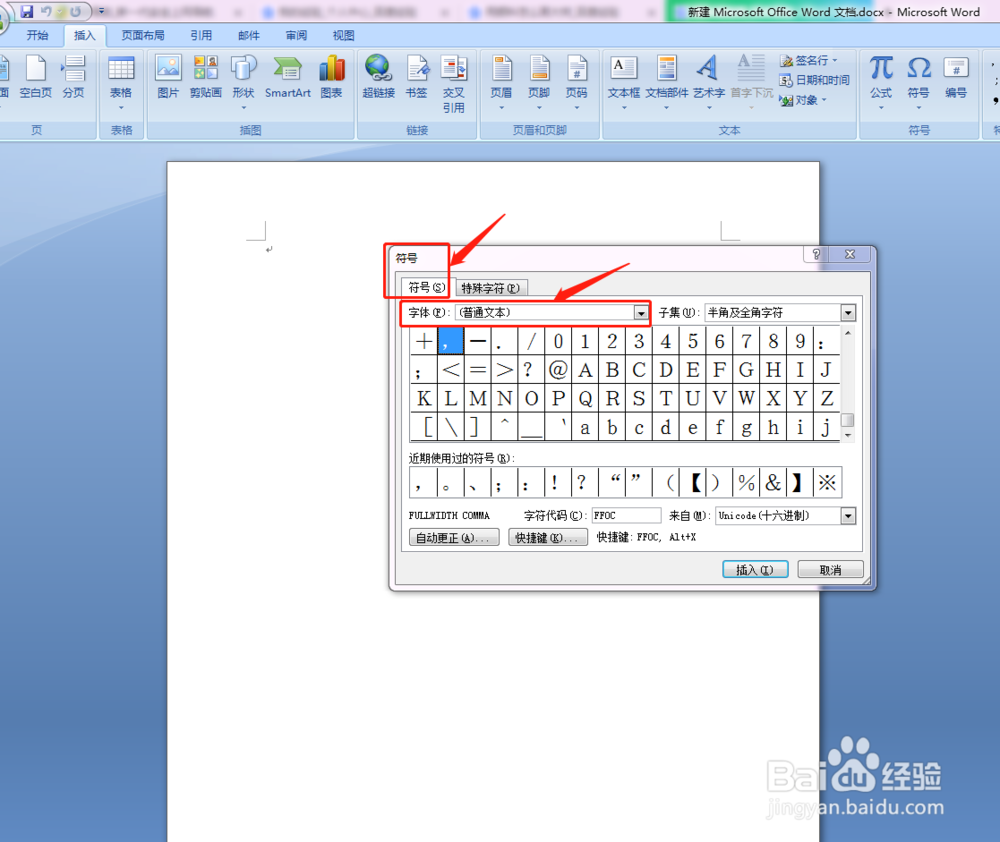Insert Signature Line (签名行)

(x=805, y=61)
